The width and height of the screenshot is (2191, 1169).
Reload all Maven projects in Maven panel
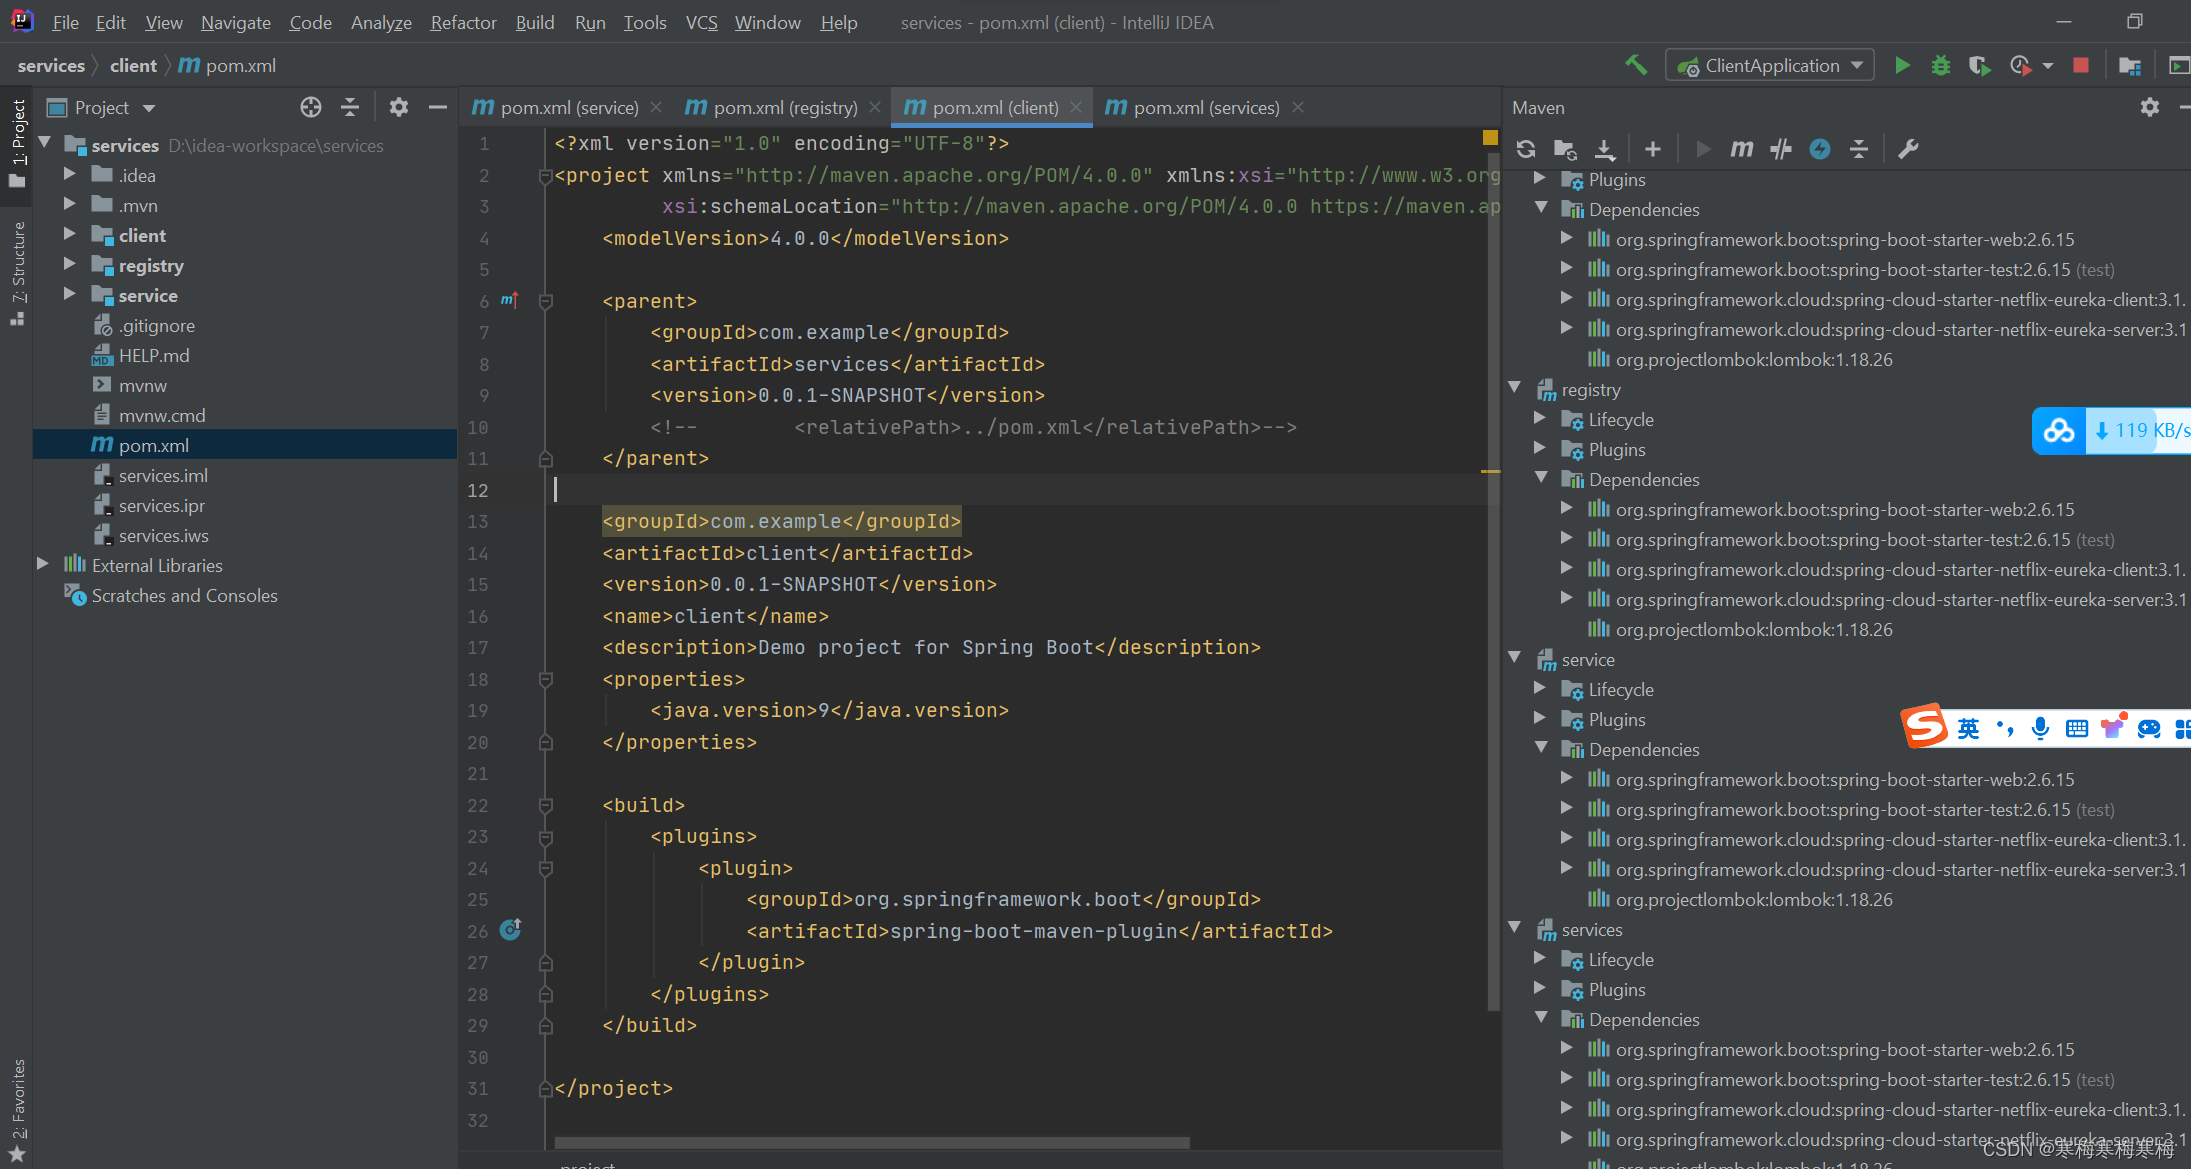(1525, 148)
